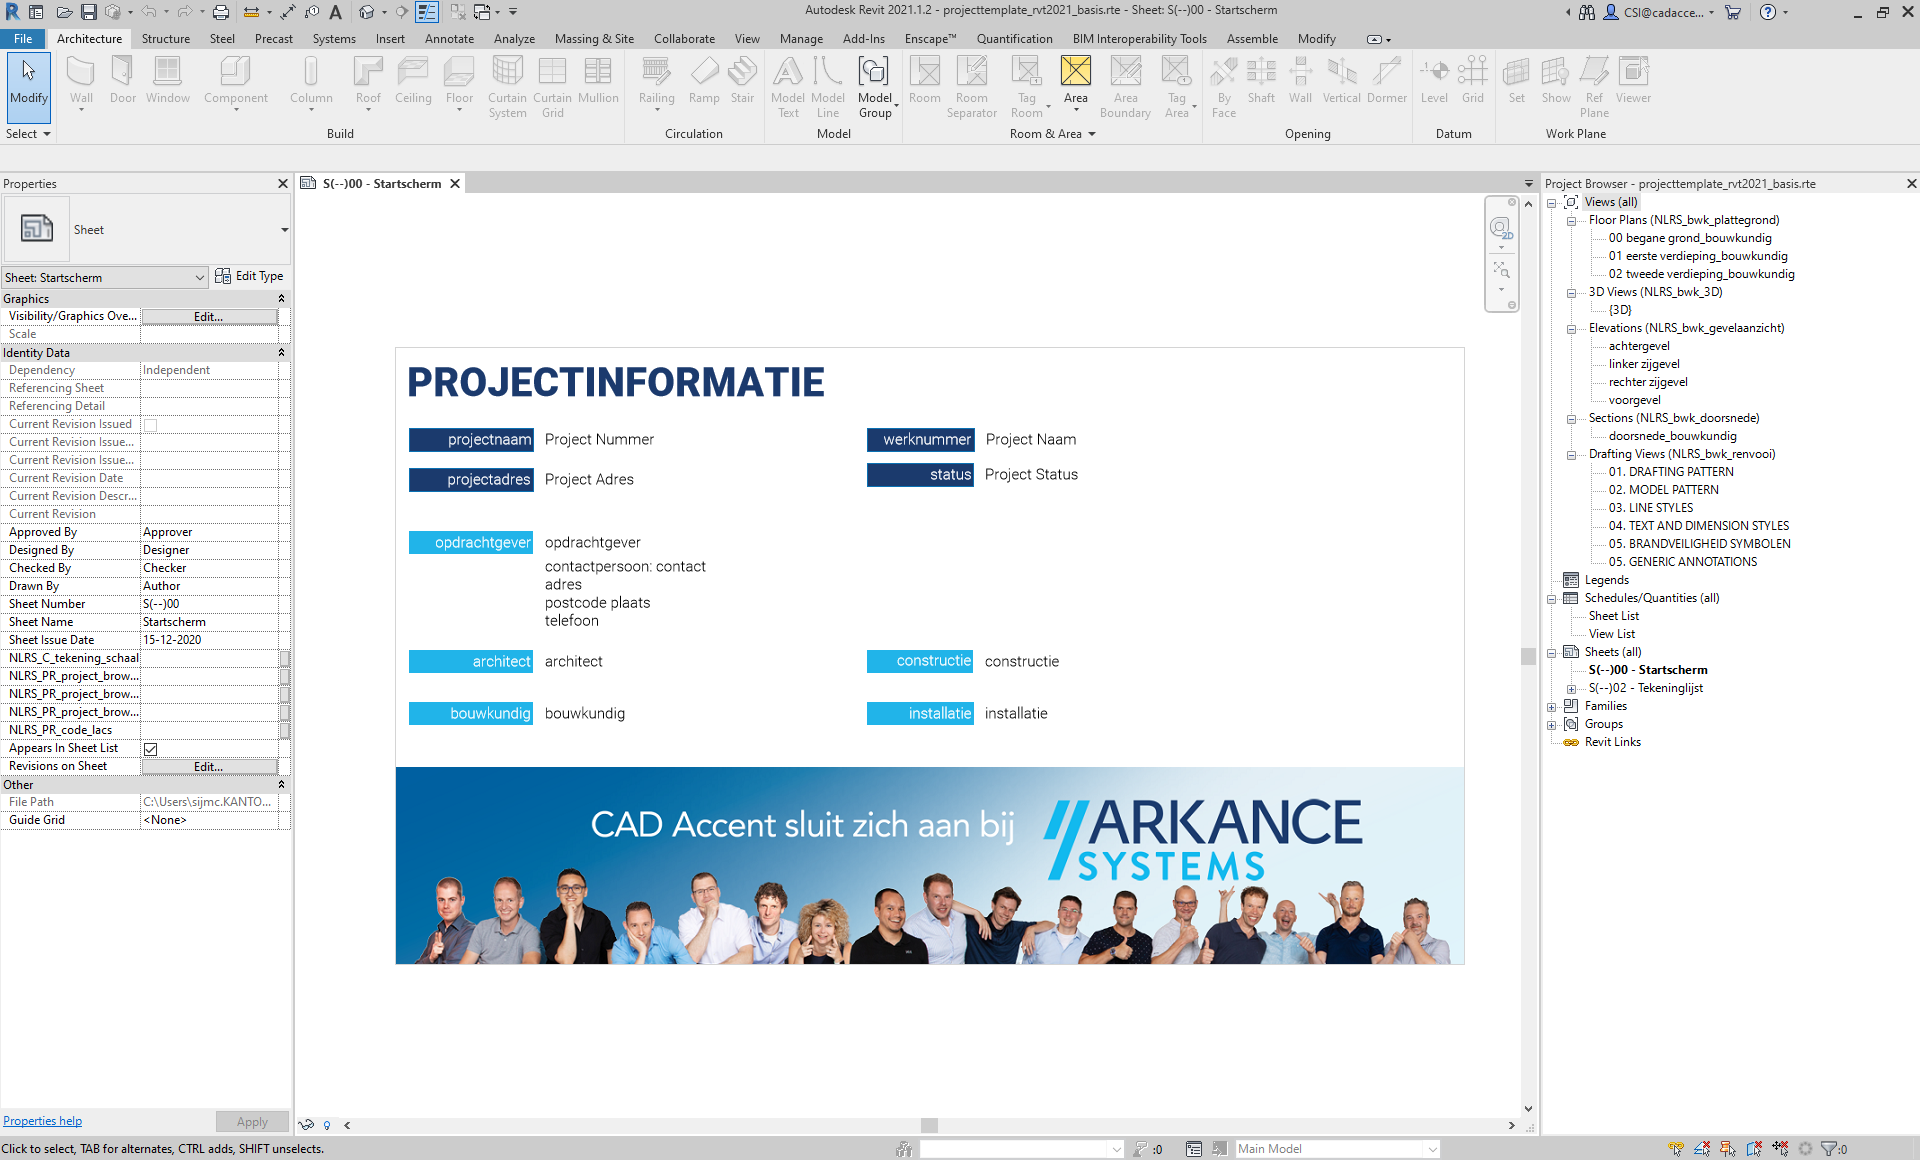Select the voorgevel elevation view
The width and height of the screenshot is (1920, 1160).
pyautogui.click(x=1634, y=400)
